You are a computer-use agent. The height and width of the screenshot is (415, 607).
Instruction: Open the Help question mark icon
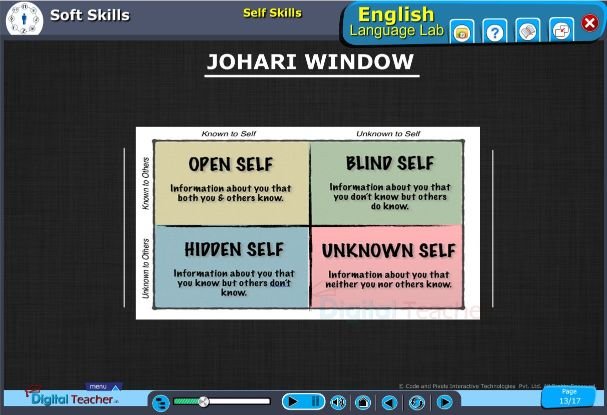tap(495, 32)
